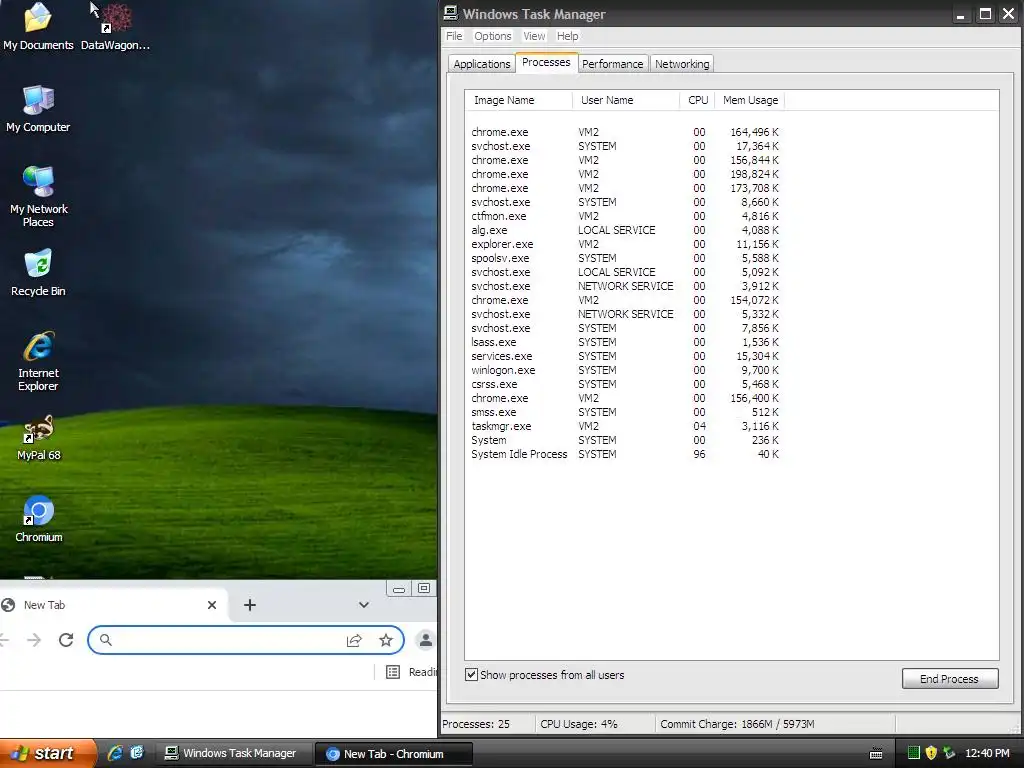Expand the Chromium tab search chevron

click(364, 605)
